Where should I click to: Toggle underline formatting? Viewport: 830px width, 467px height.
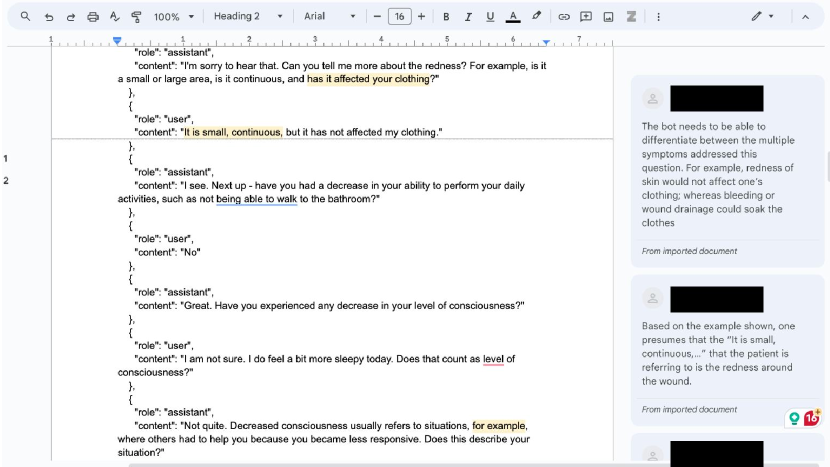[x=490, y=17]
